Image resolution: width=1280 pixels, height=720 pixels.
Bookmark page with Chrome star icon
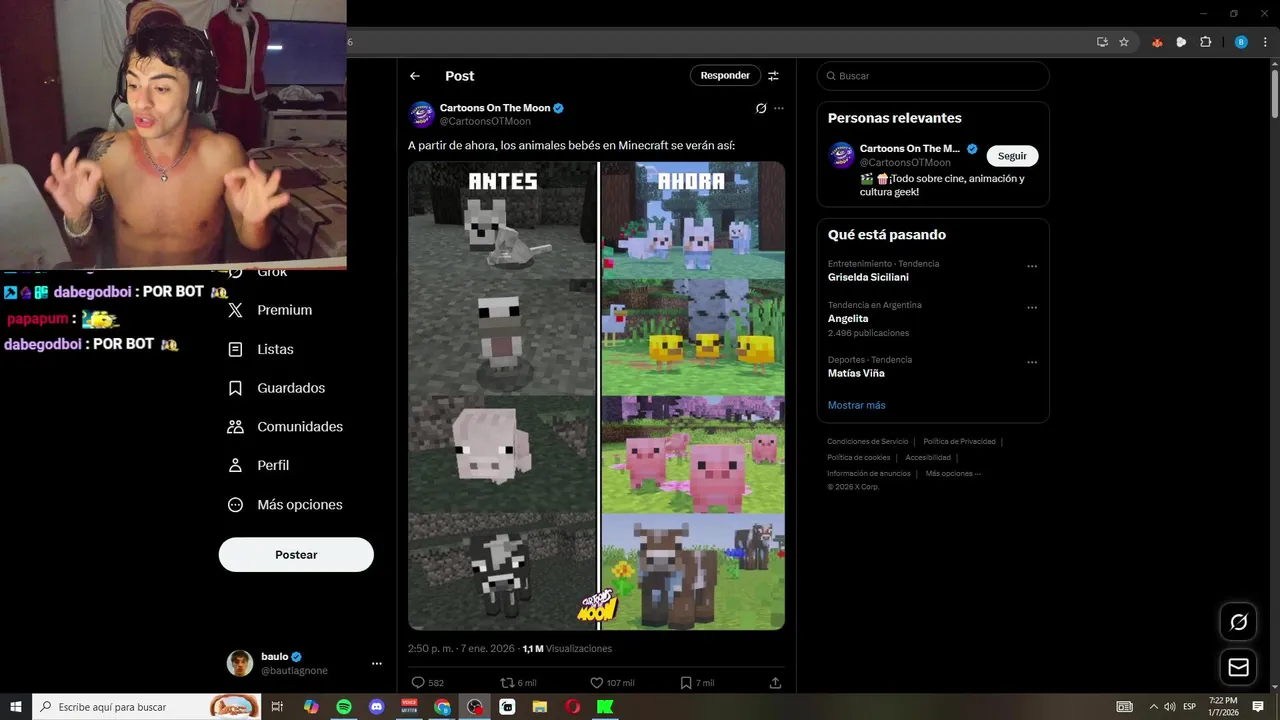tap(1124, 42)
